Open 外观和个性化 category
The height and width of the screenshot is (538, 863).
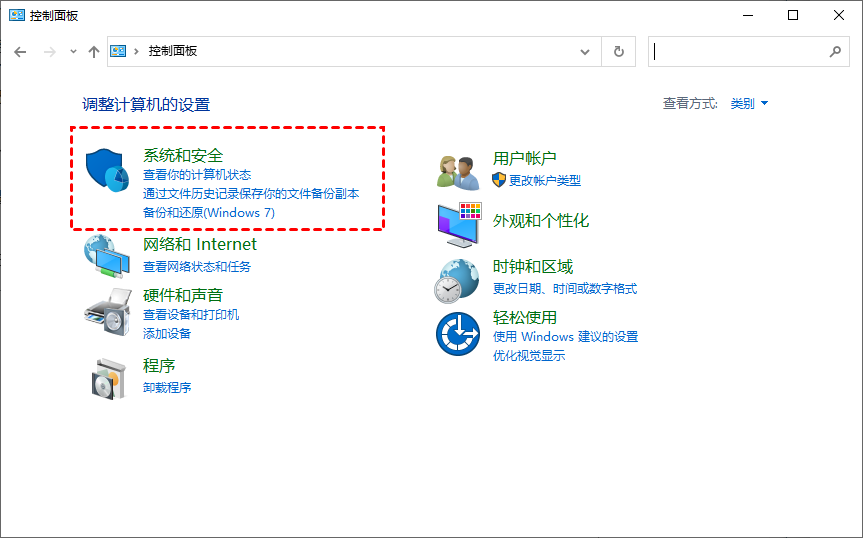pyautogui.click(x=541, y=221)
